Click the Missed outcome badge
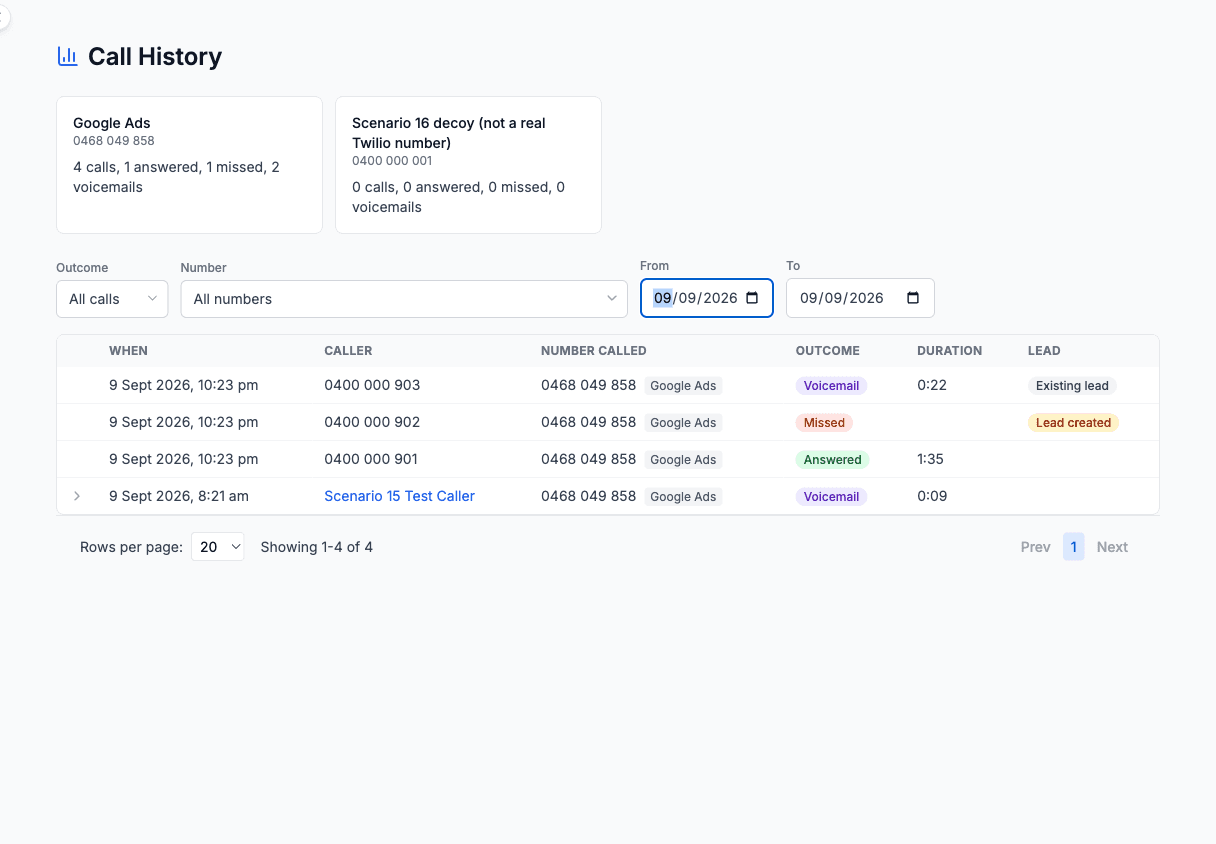Screen dimensions: 1216x844 [824, 422]
